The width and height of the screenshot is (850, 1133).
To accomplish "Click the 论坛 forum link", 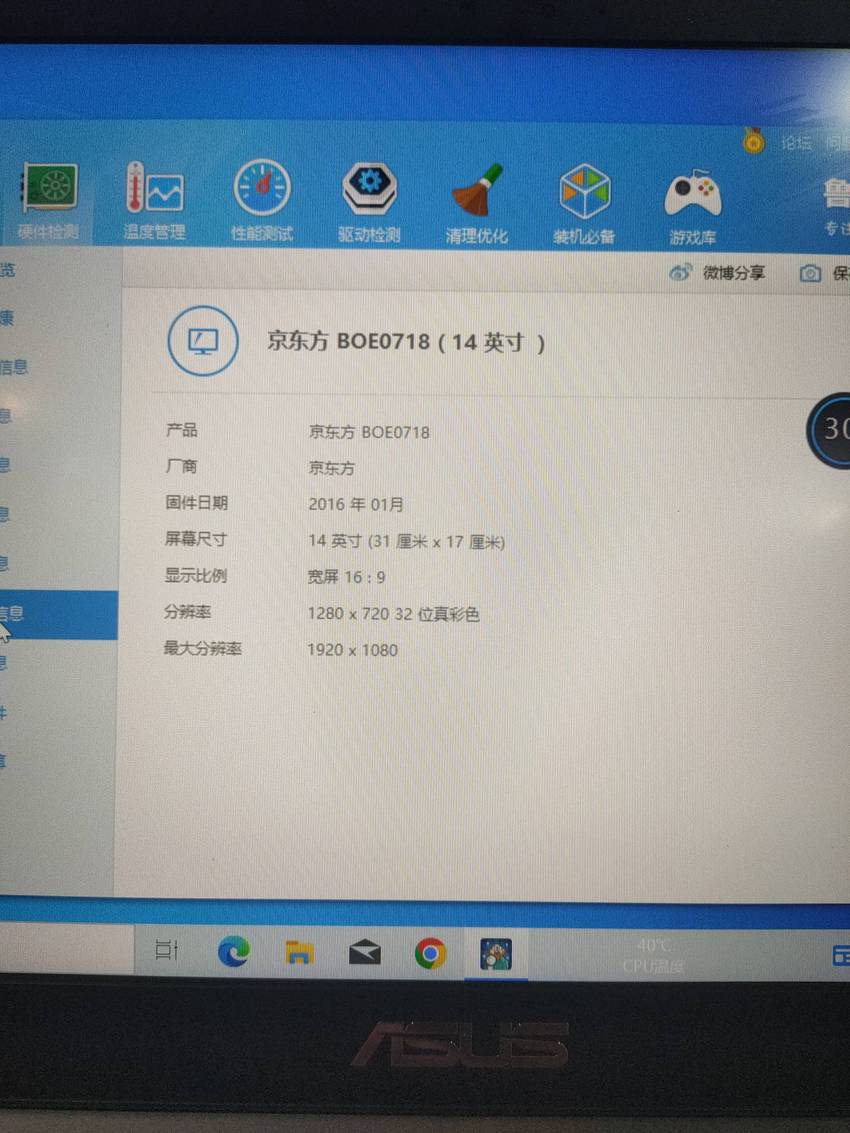I will 797,143.
